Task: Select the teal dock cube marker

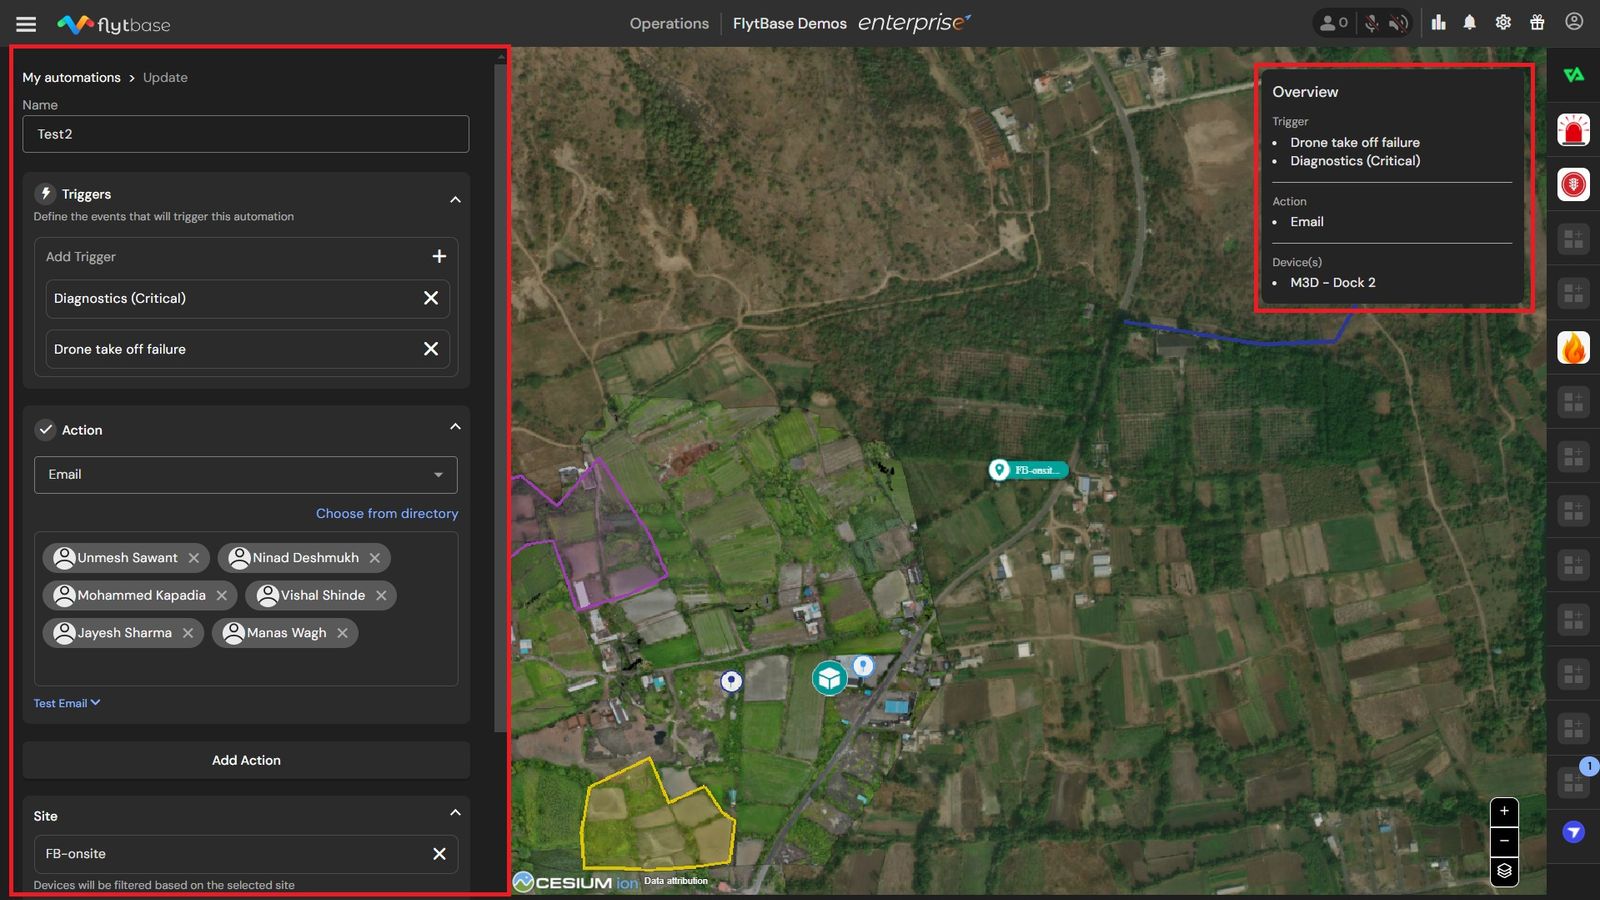Action: (x=830, y=678)
